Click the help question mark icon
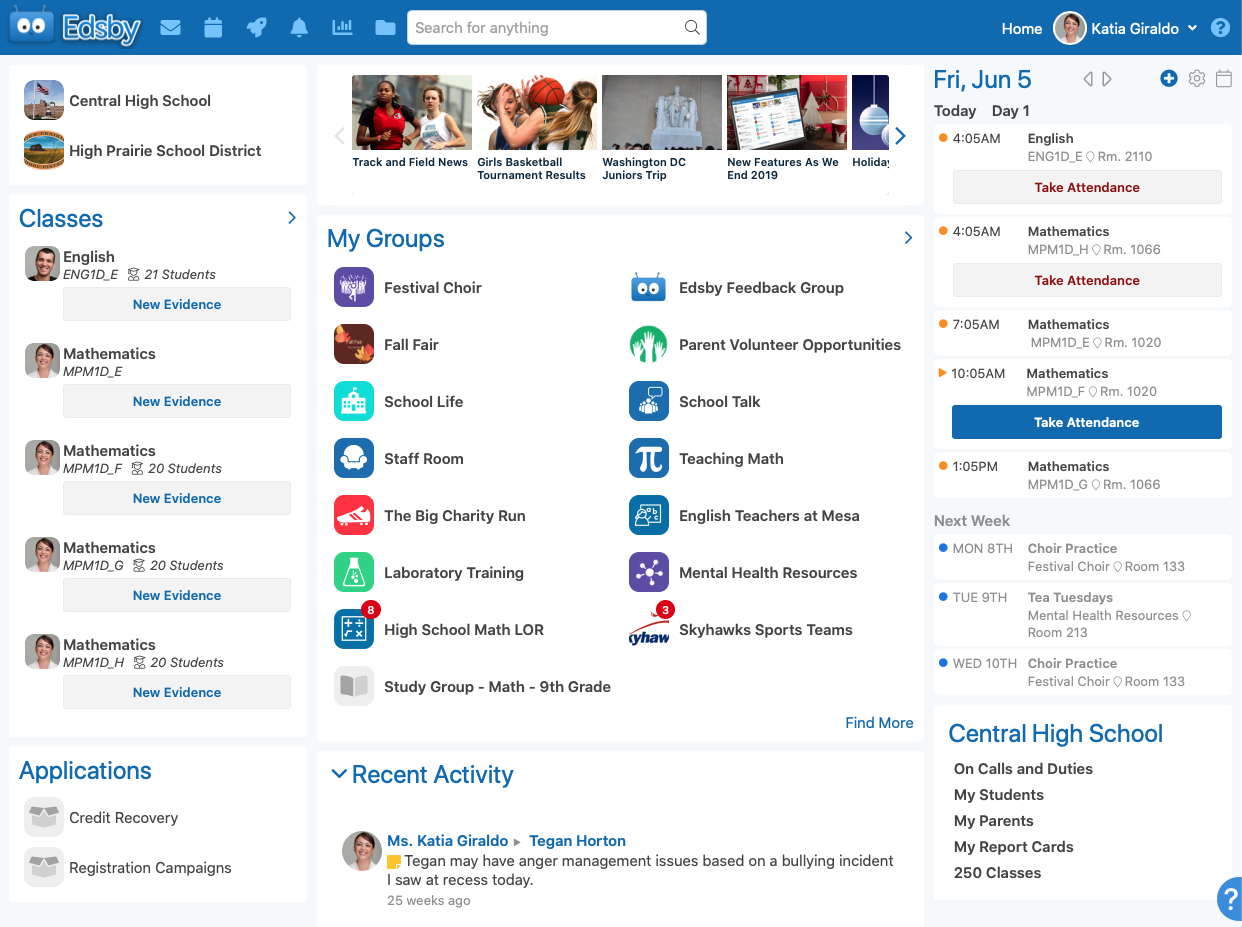 coord(1220,28)
